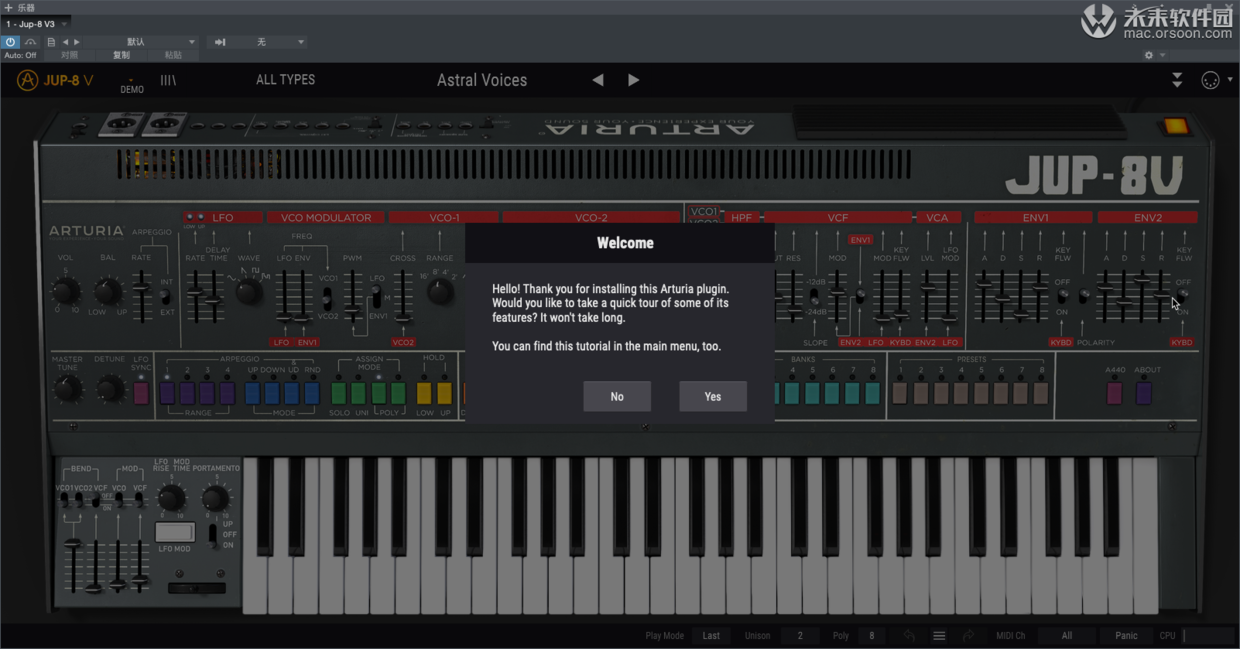The image size is (1240, 649).
Task: Toggle the A440 tuning tone button
Action: click(x=1114, y=393)
